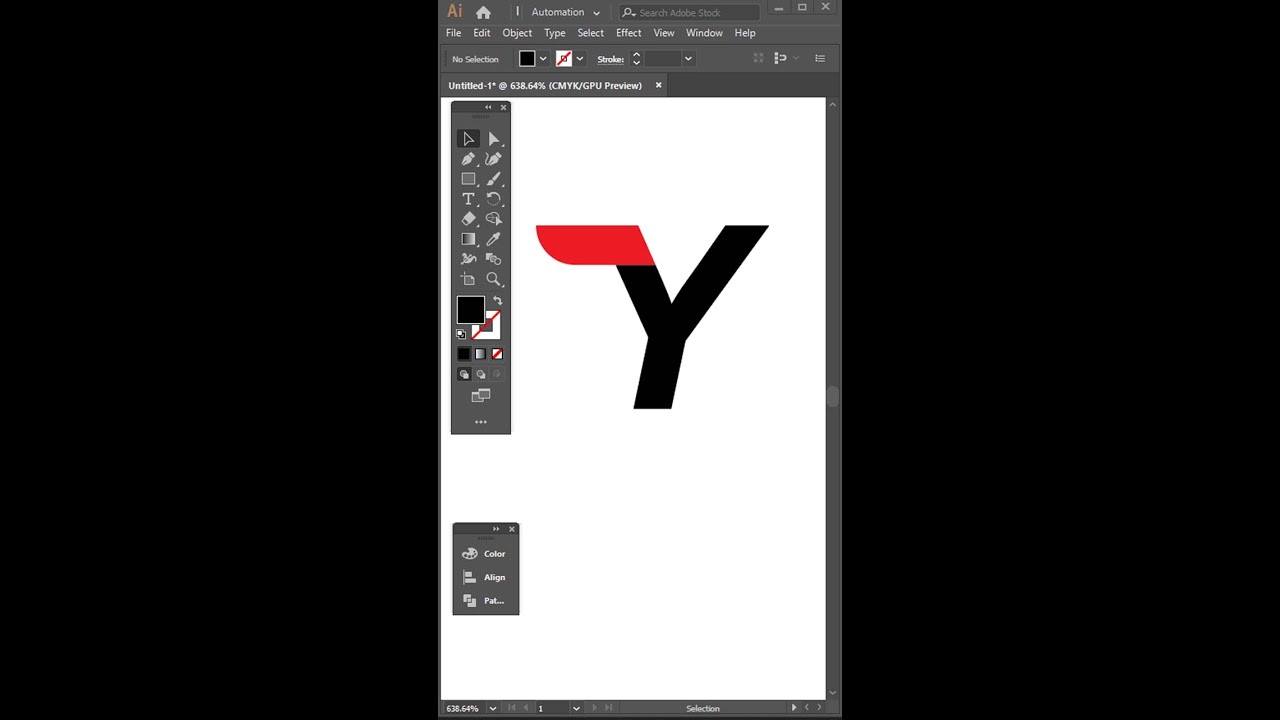This screenshot has width=1280, height=720.
Task: Select the Rotate tool
Action: point(493,199)
